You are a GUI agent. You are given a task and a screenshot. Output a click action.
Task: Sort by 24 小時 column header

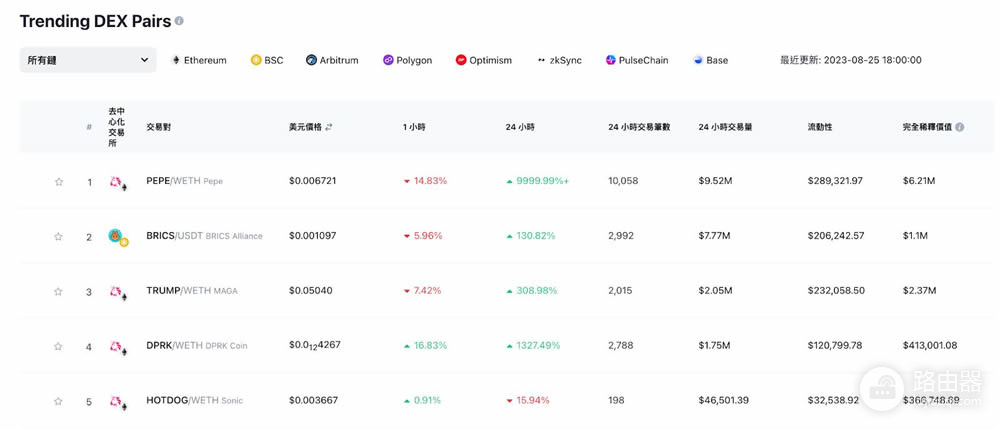click(x=520, y=127)
